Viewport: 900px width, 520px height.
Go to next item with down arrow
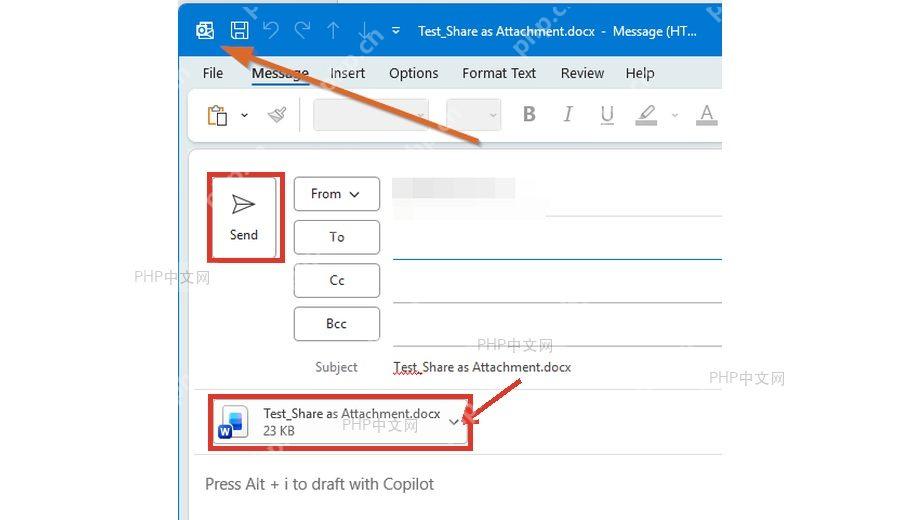tap(365, 30)
